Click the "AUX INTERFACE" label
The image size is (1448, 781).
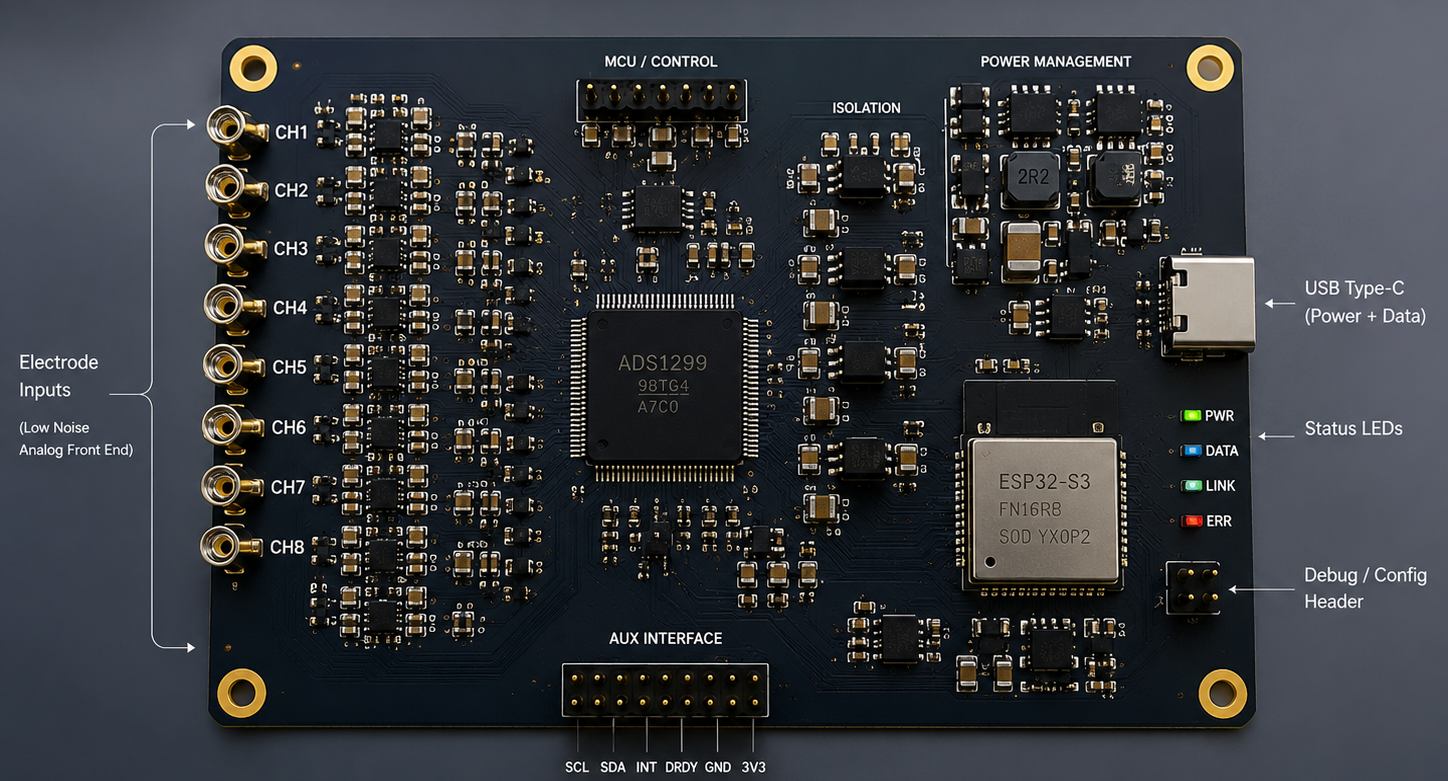666,638
